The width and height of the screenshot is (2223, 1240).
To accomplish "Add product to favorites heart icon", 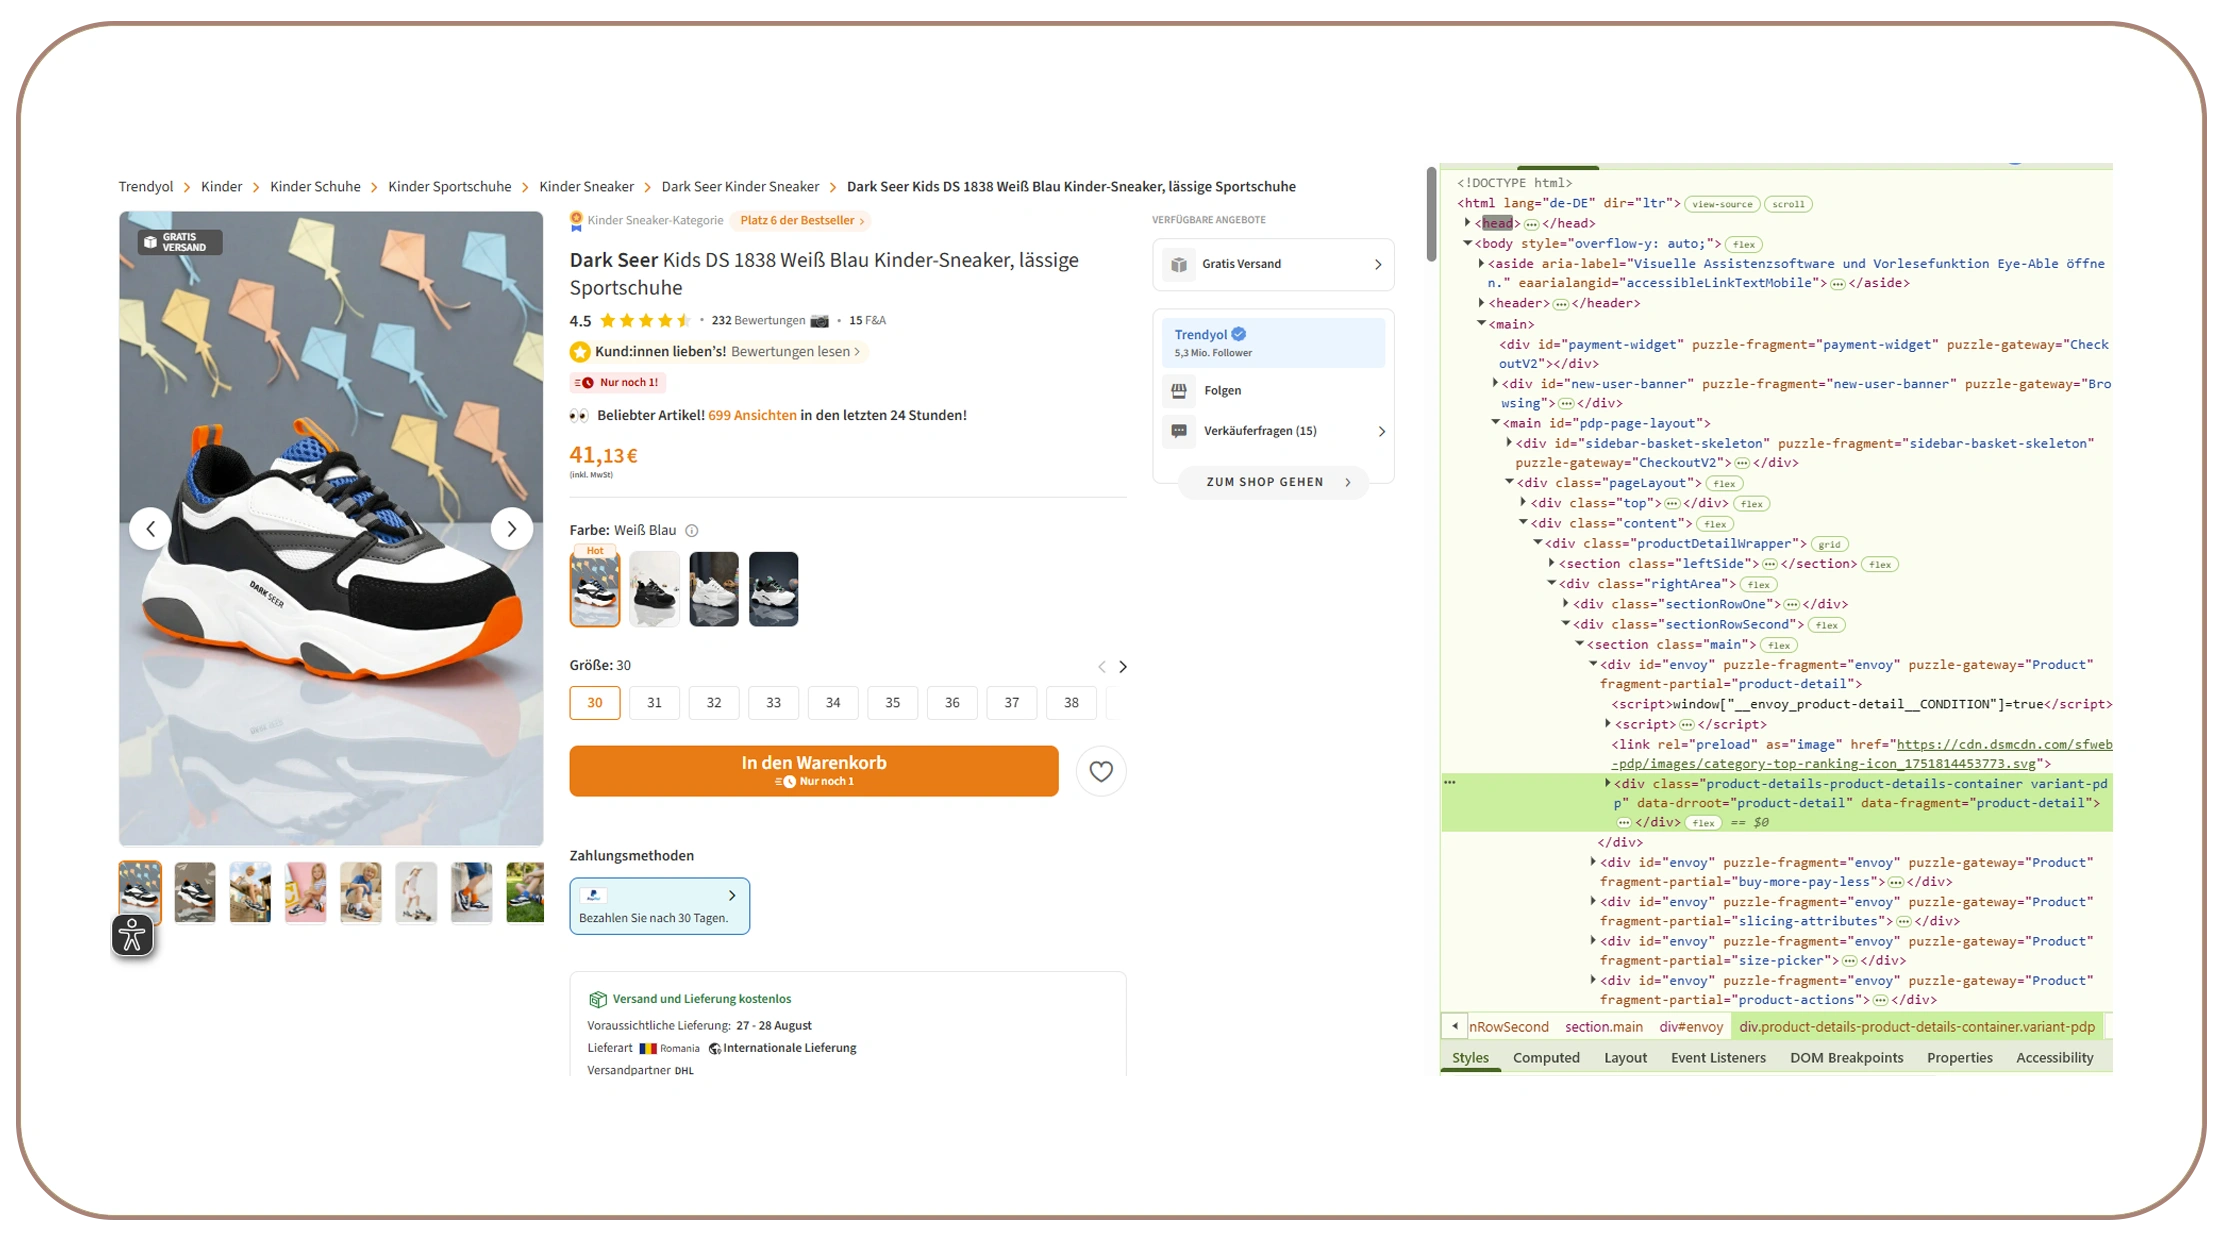I will [x=1101, y=771].
